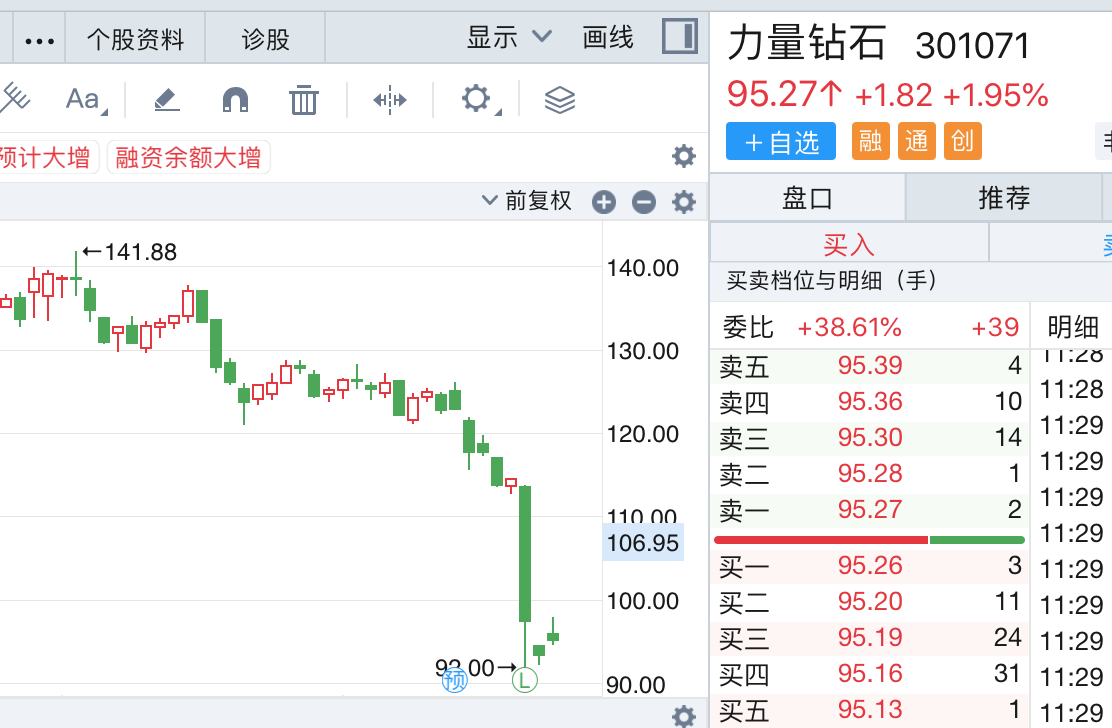Select the text annotation tool (Aa)
Screen dimensions: 1112x728
coord(83,99)
